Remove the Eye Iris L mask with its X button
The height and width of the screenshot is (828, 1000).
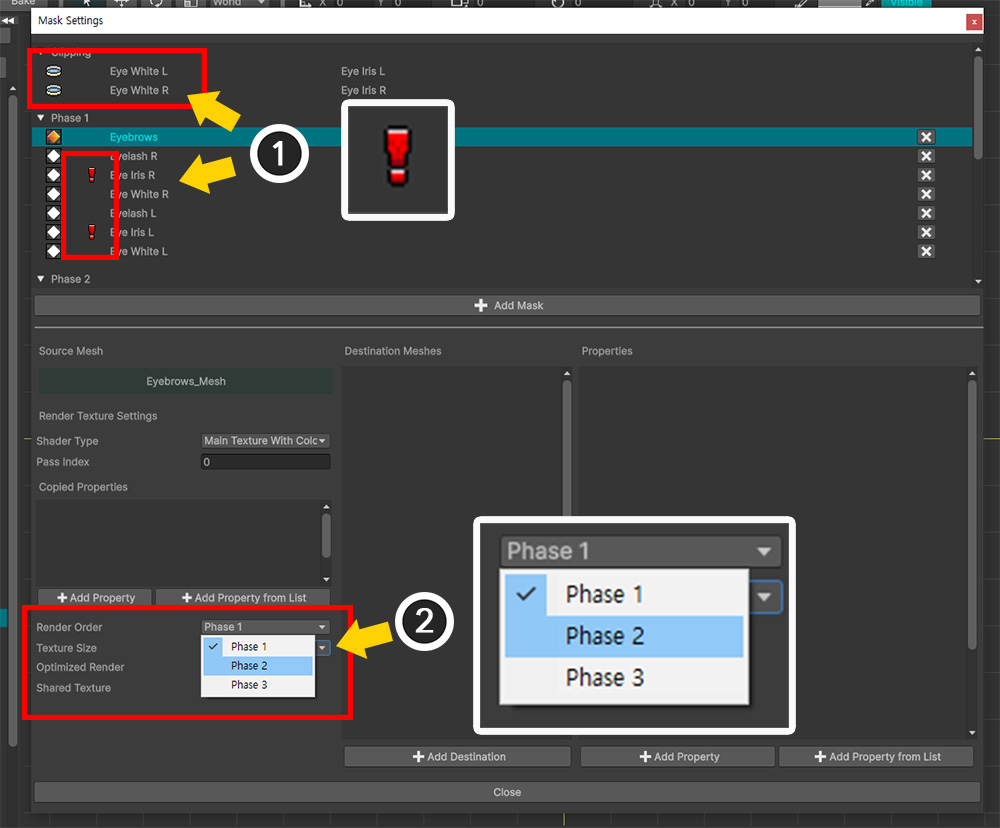926,232
